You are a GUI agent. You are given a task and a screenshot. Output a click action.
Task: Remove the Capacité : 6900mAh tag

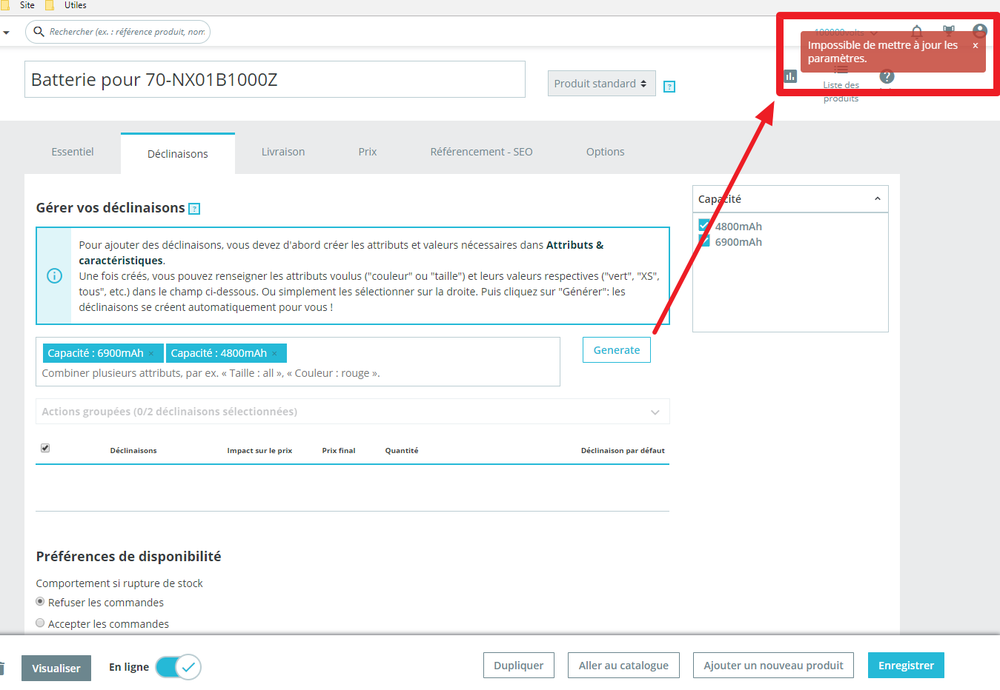151,353
